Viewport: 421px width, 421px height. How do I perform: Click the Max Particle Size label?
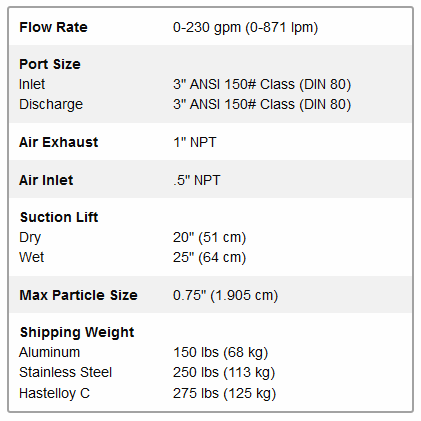pyautogui.click(x=78, y=295)
